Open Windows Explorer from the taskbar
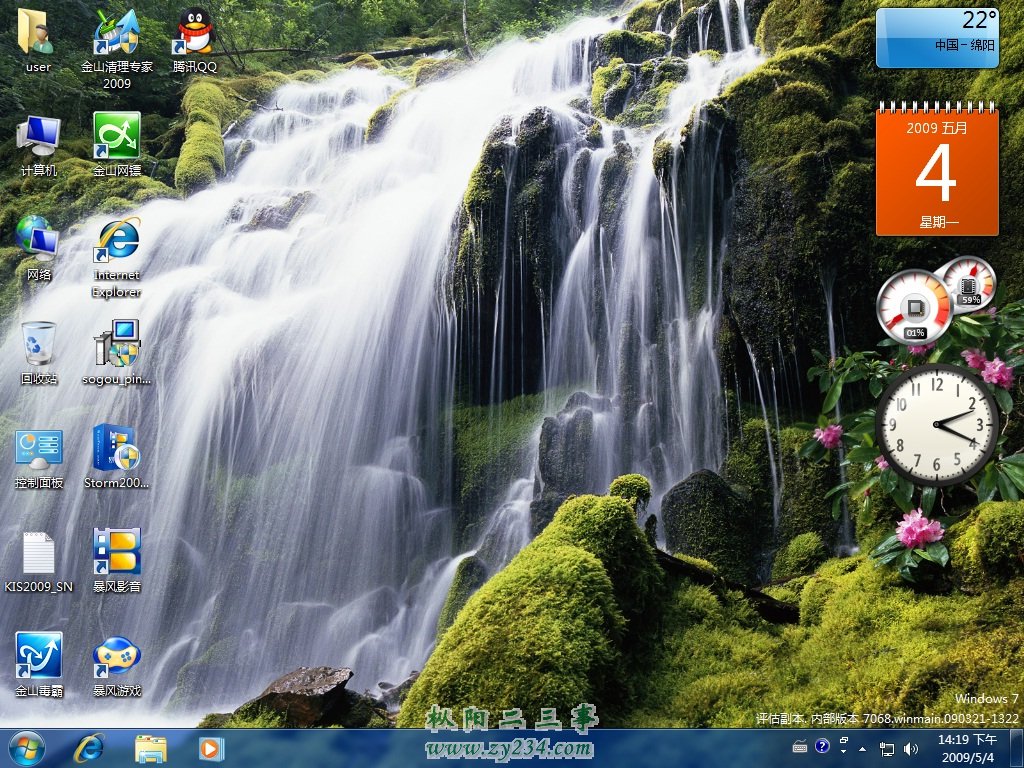Image resolution: width=1024 pixels, height=768 pixels. pos(150,748)
